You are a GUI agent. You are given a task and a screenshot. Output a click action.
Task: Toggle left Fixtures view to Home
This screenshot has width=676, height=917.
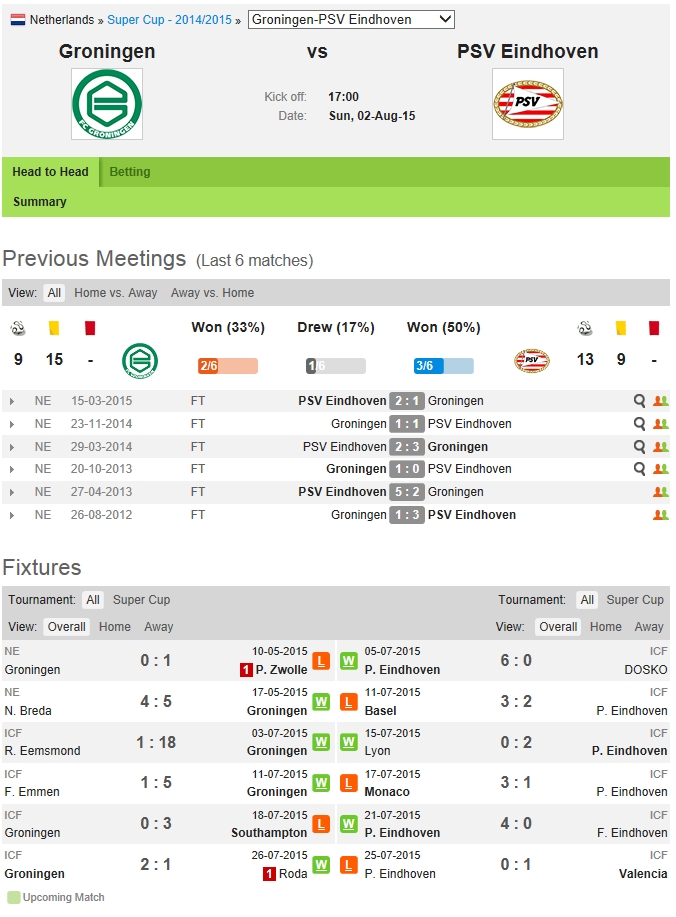click(x=115, y=627)
